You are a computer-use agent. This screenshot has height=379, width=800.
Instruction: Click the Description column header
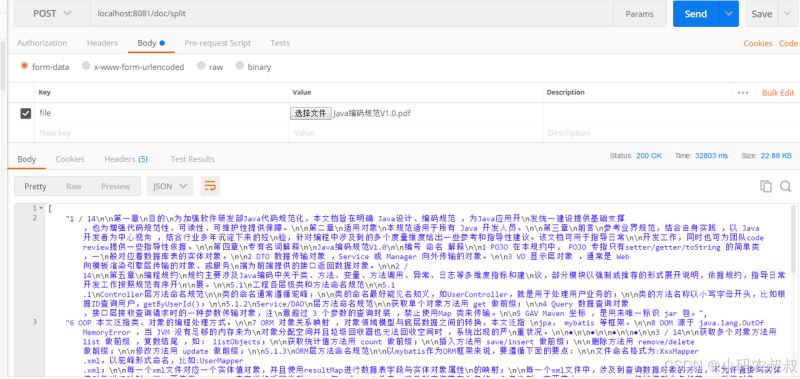coord(565,93)
